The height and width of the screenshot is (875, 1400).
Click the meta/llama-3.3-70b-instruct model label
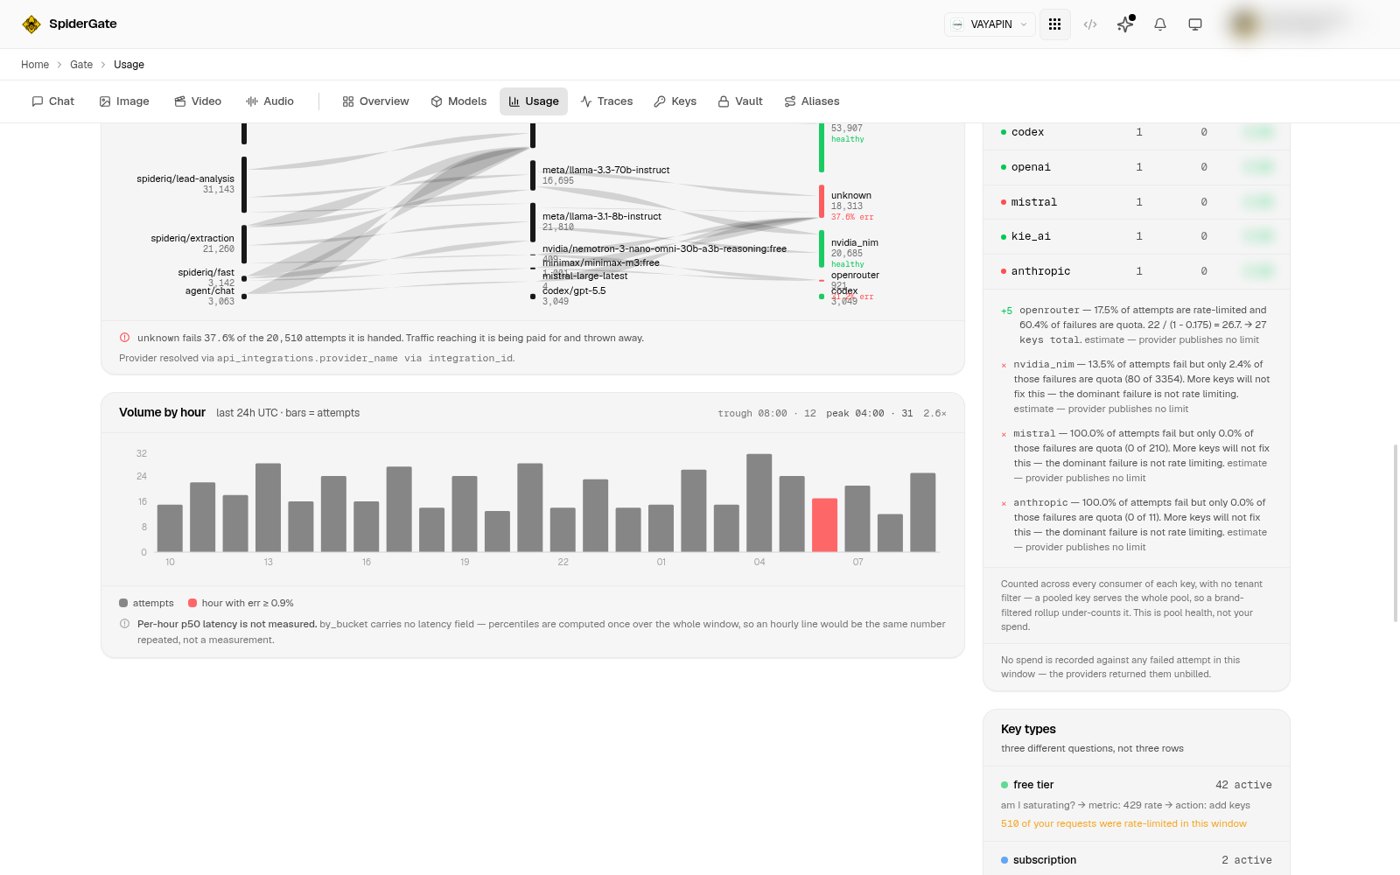click(606, 170)
